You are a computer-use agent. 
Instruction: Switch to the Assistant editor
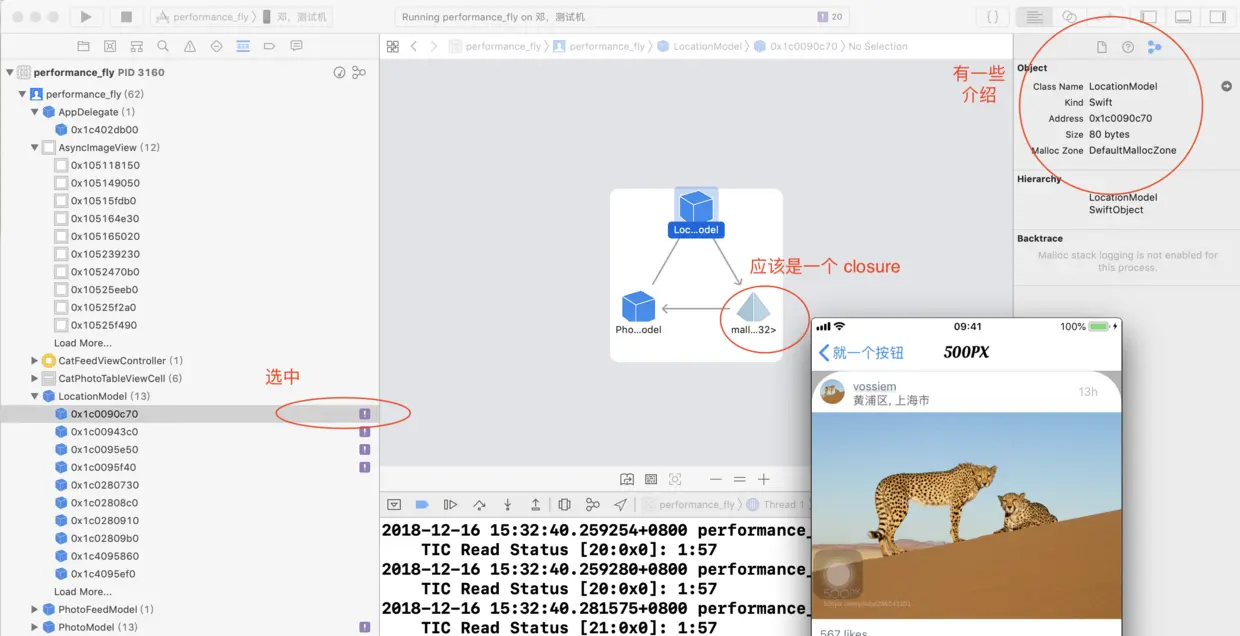click(1069, 17)
